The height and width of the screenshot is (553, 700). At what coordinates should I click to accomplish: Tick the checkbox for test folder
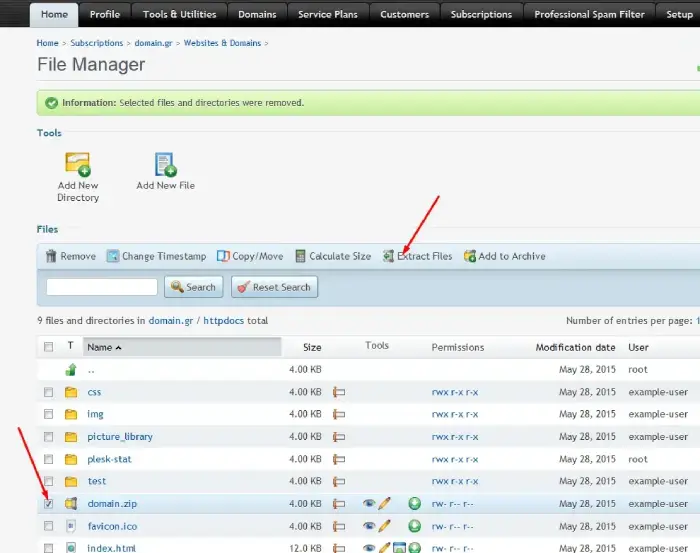pos(48,481)
